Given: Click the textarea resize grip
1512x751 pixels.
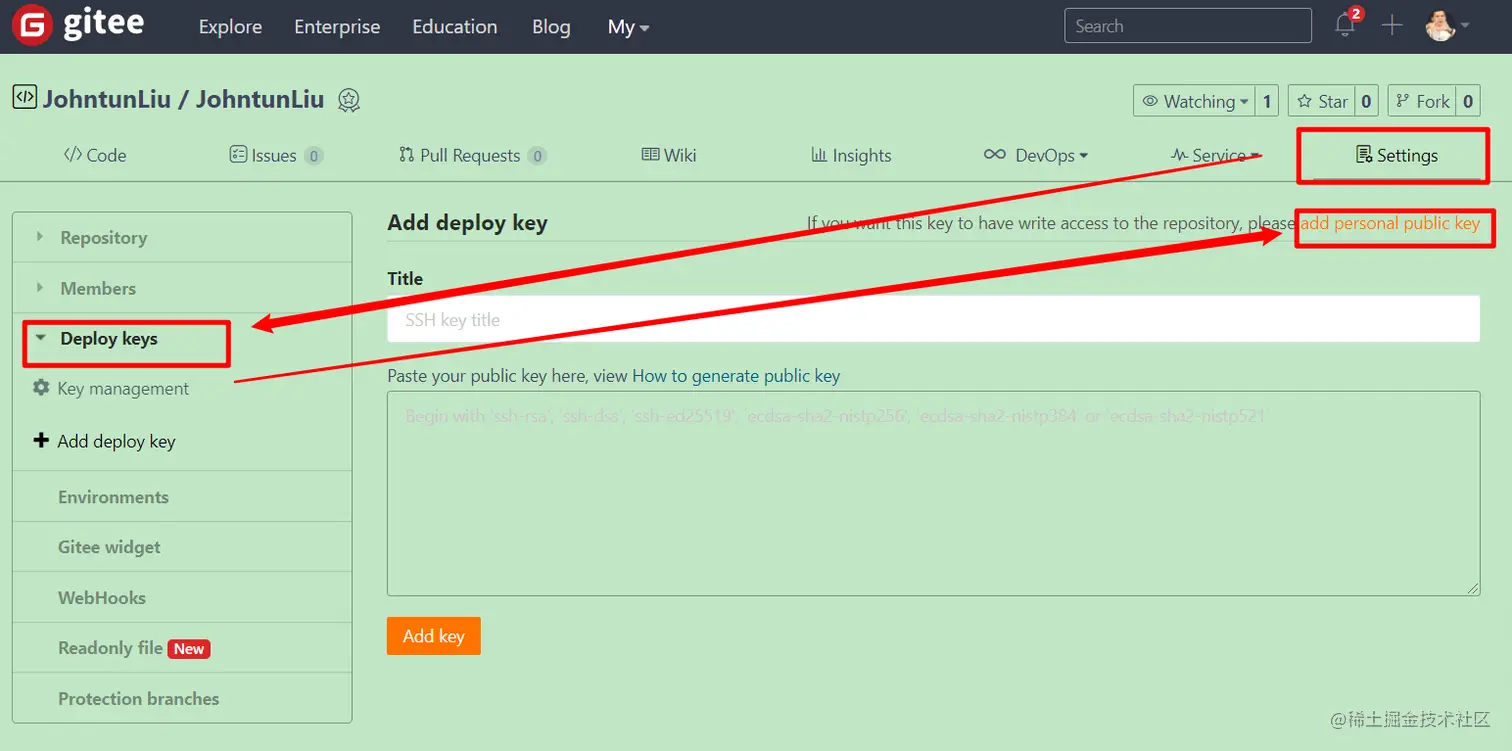Looking at the screenshot, I should [x=1473, y=589].
